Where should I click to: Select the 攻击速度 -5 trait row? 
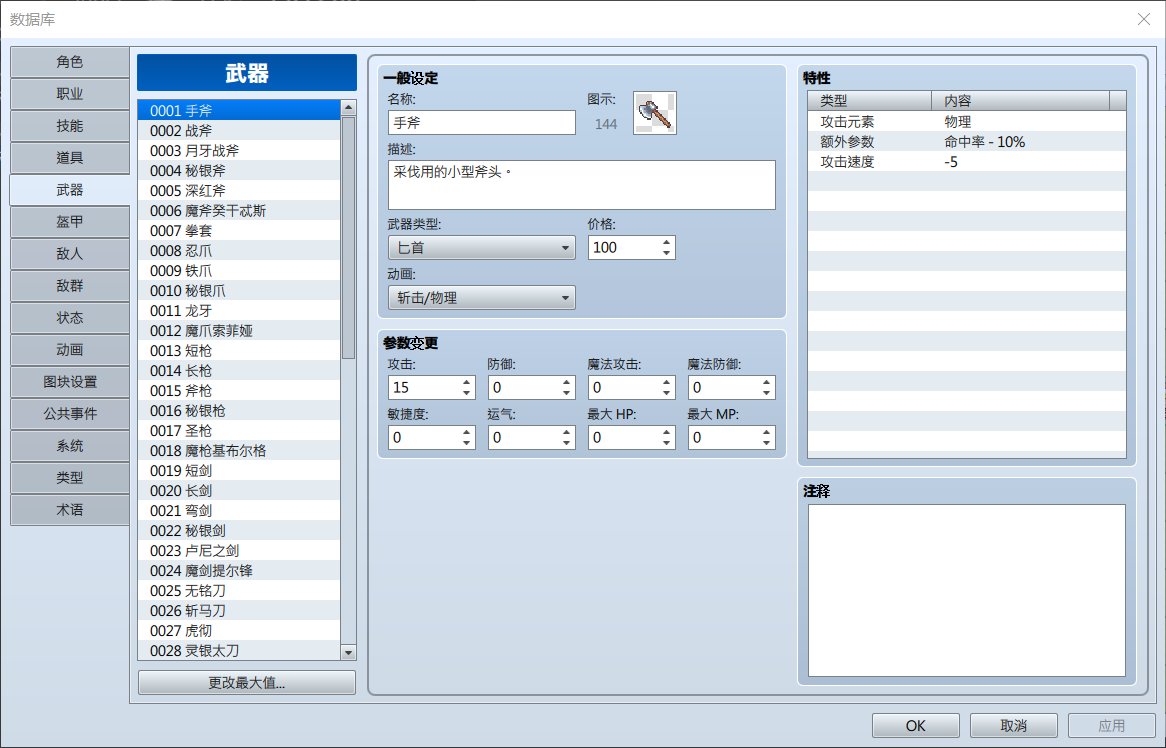(967, 162)
